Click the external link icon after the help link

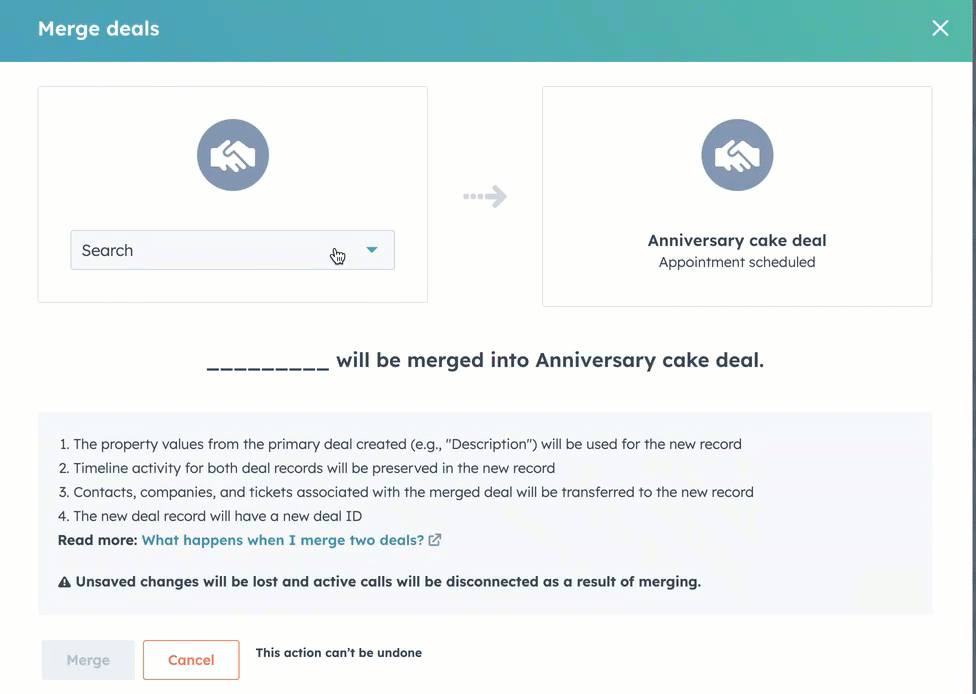click(435, 540)
